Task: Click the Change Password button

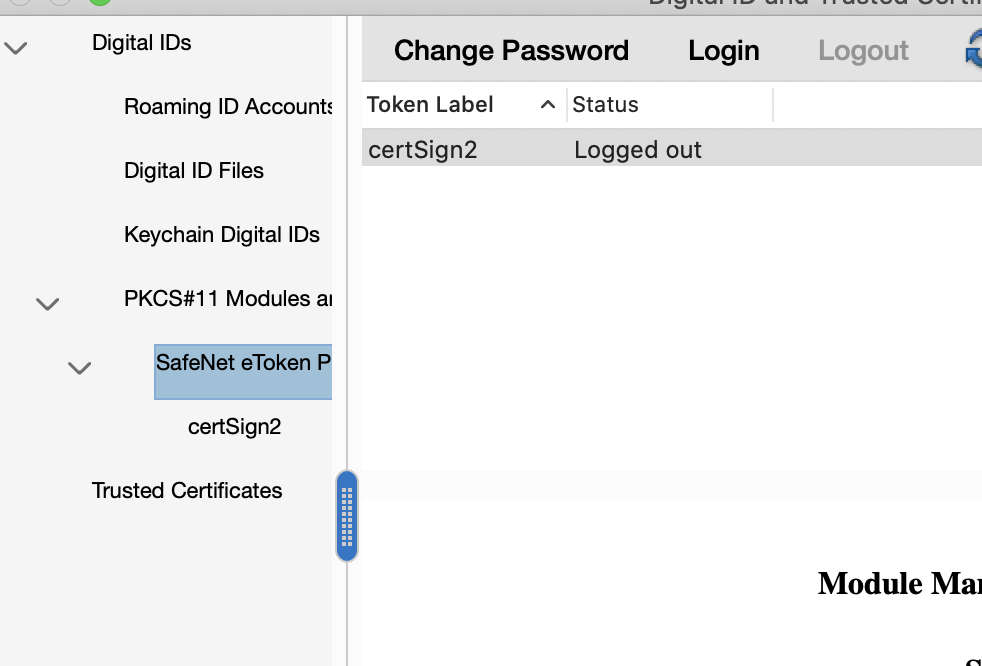Action: tap(511, 50)
